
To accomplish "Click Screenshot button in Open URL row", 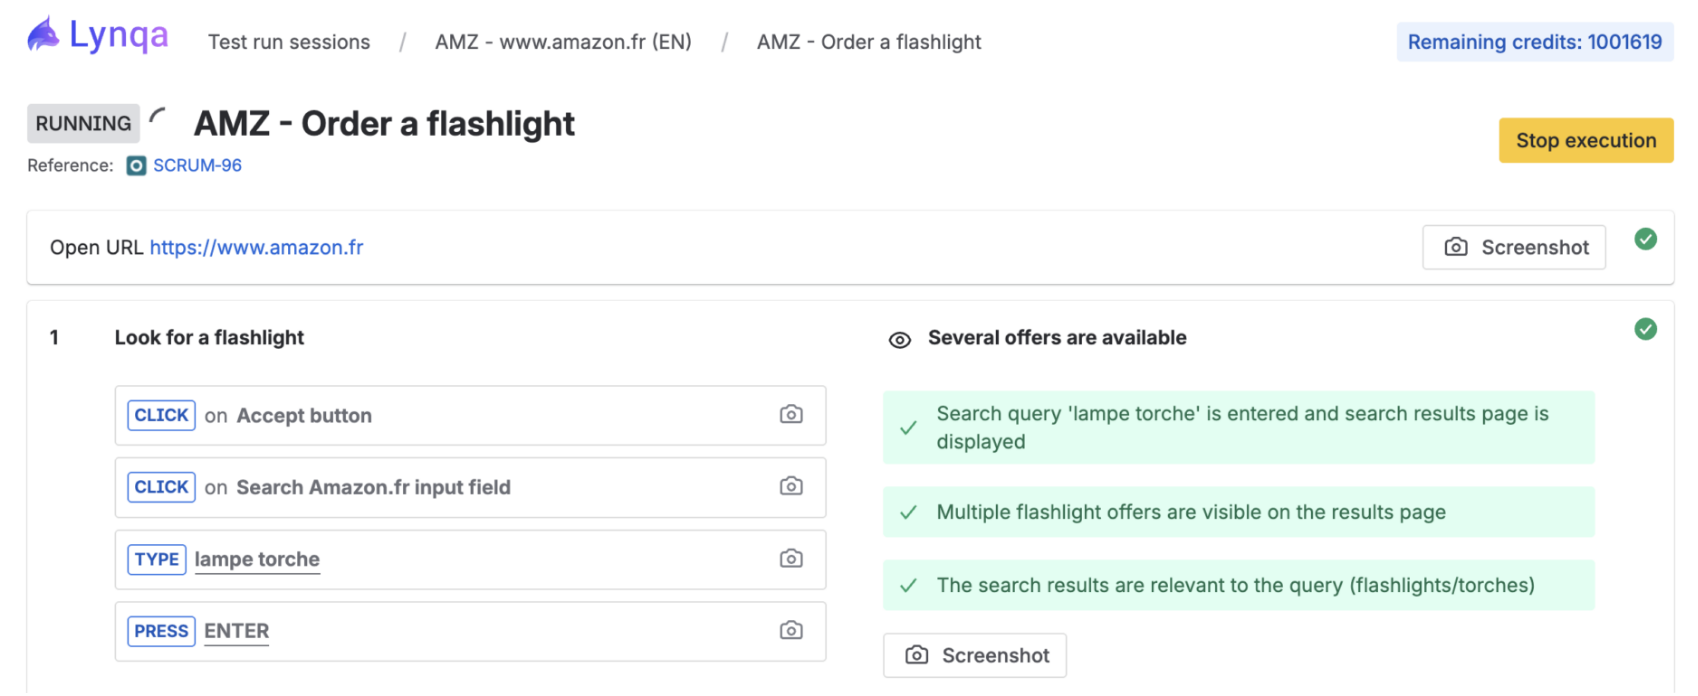I will pos(1514,248).
